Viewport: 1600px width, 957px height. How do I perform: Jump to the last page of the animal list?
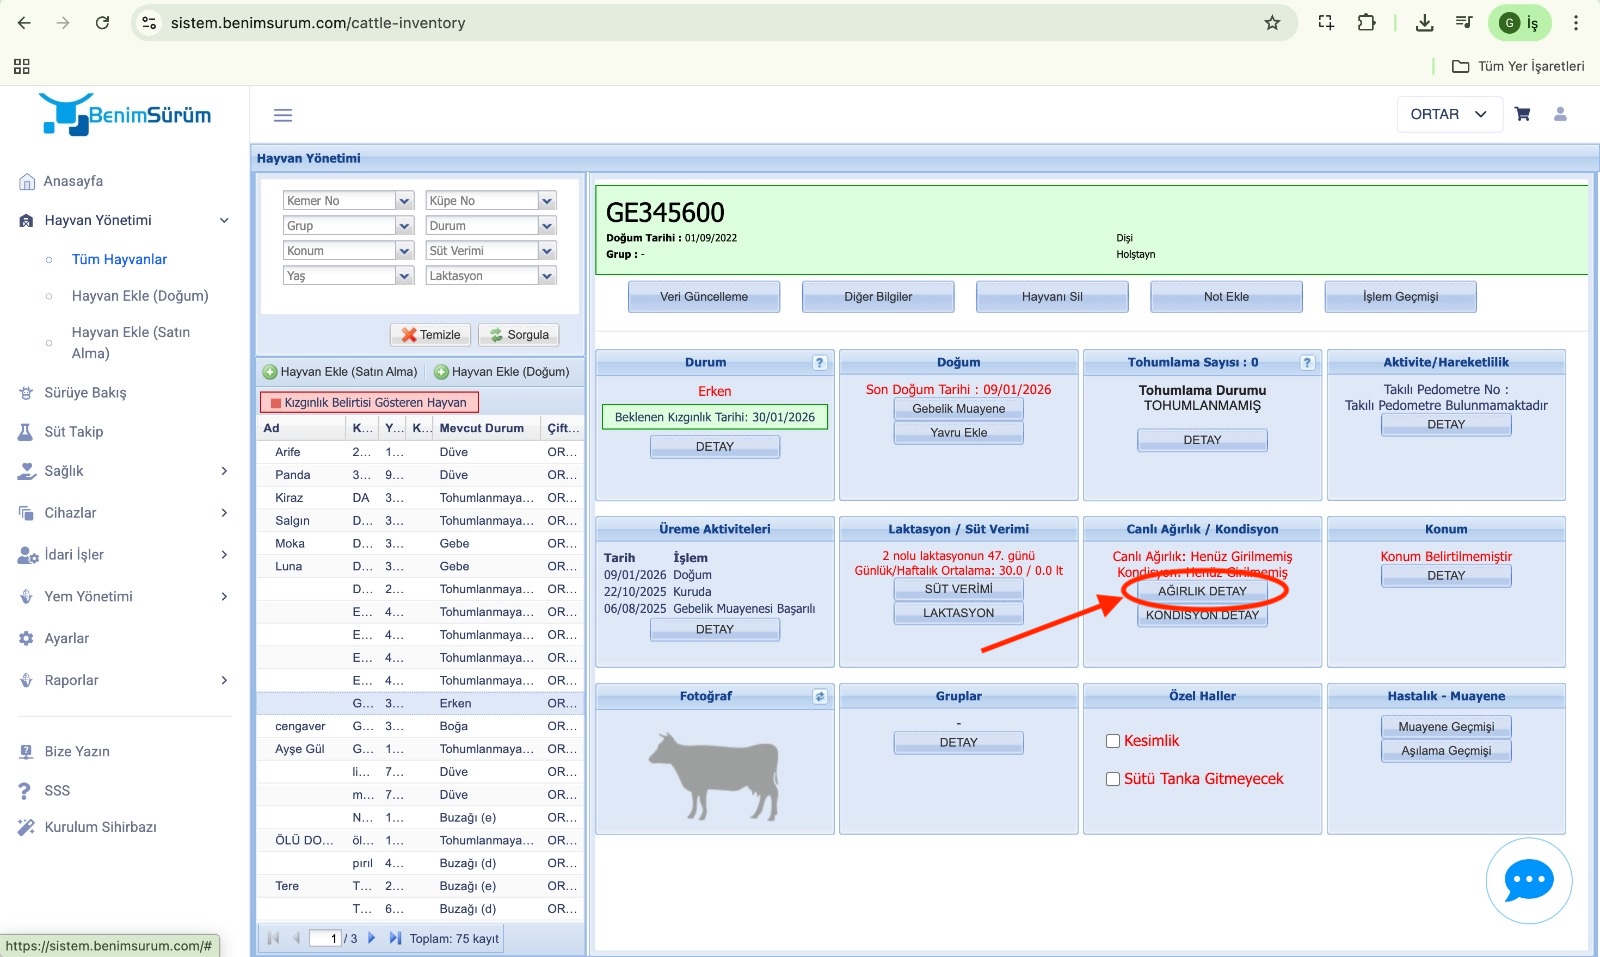(395, 938)
